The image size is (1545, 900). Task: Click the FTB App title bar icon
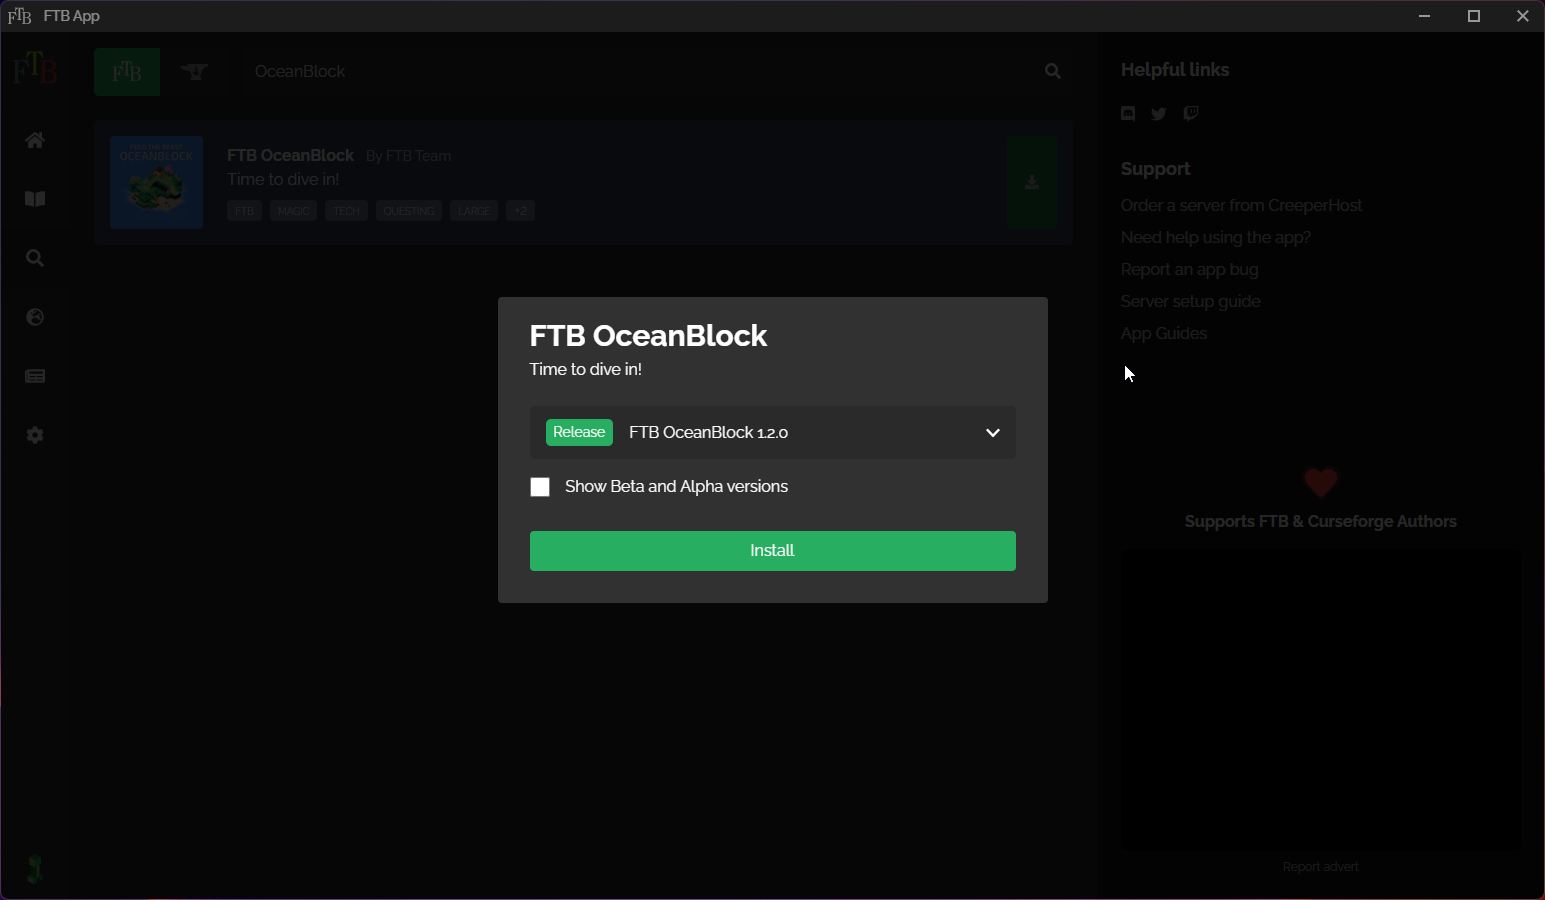tap(19, 16)
